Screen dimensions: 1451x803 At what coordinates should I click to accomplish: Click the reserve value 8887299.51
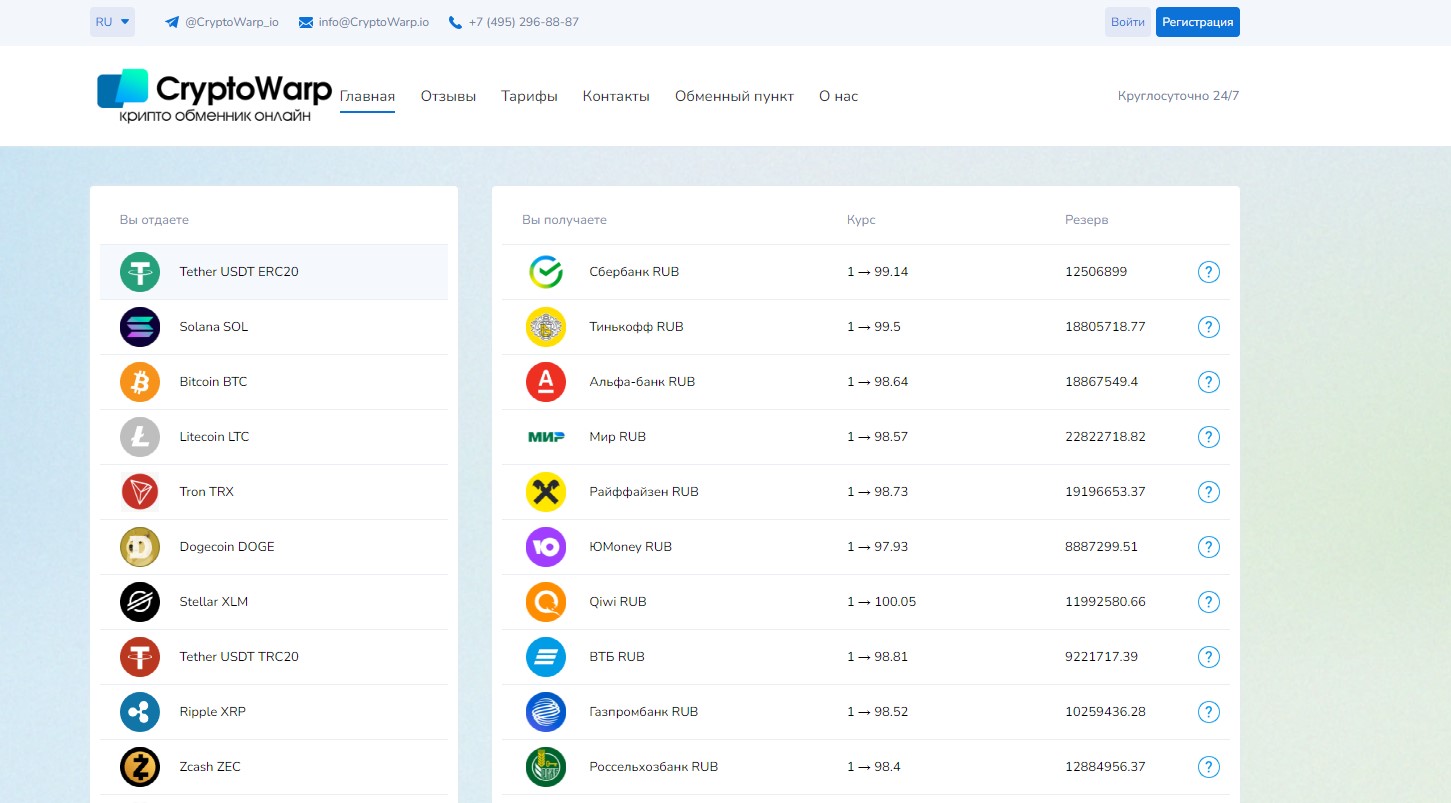point(1101,547)
